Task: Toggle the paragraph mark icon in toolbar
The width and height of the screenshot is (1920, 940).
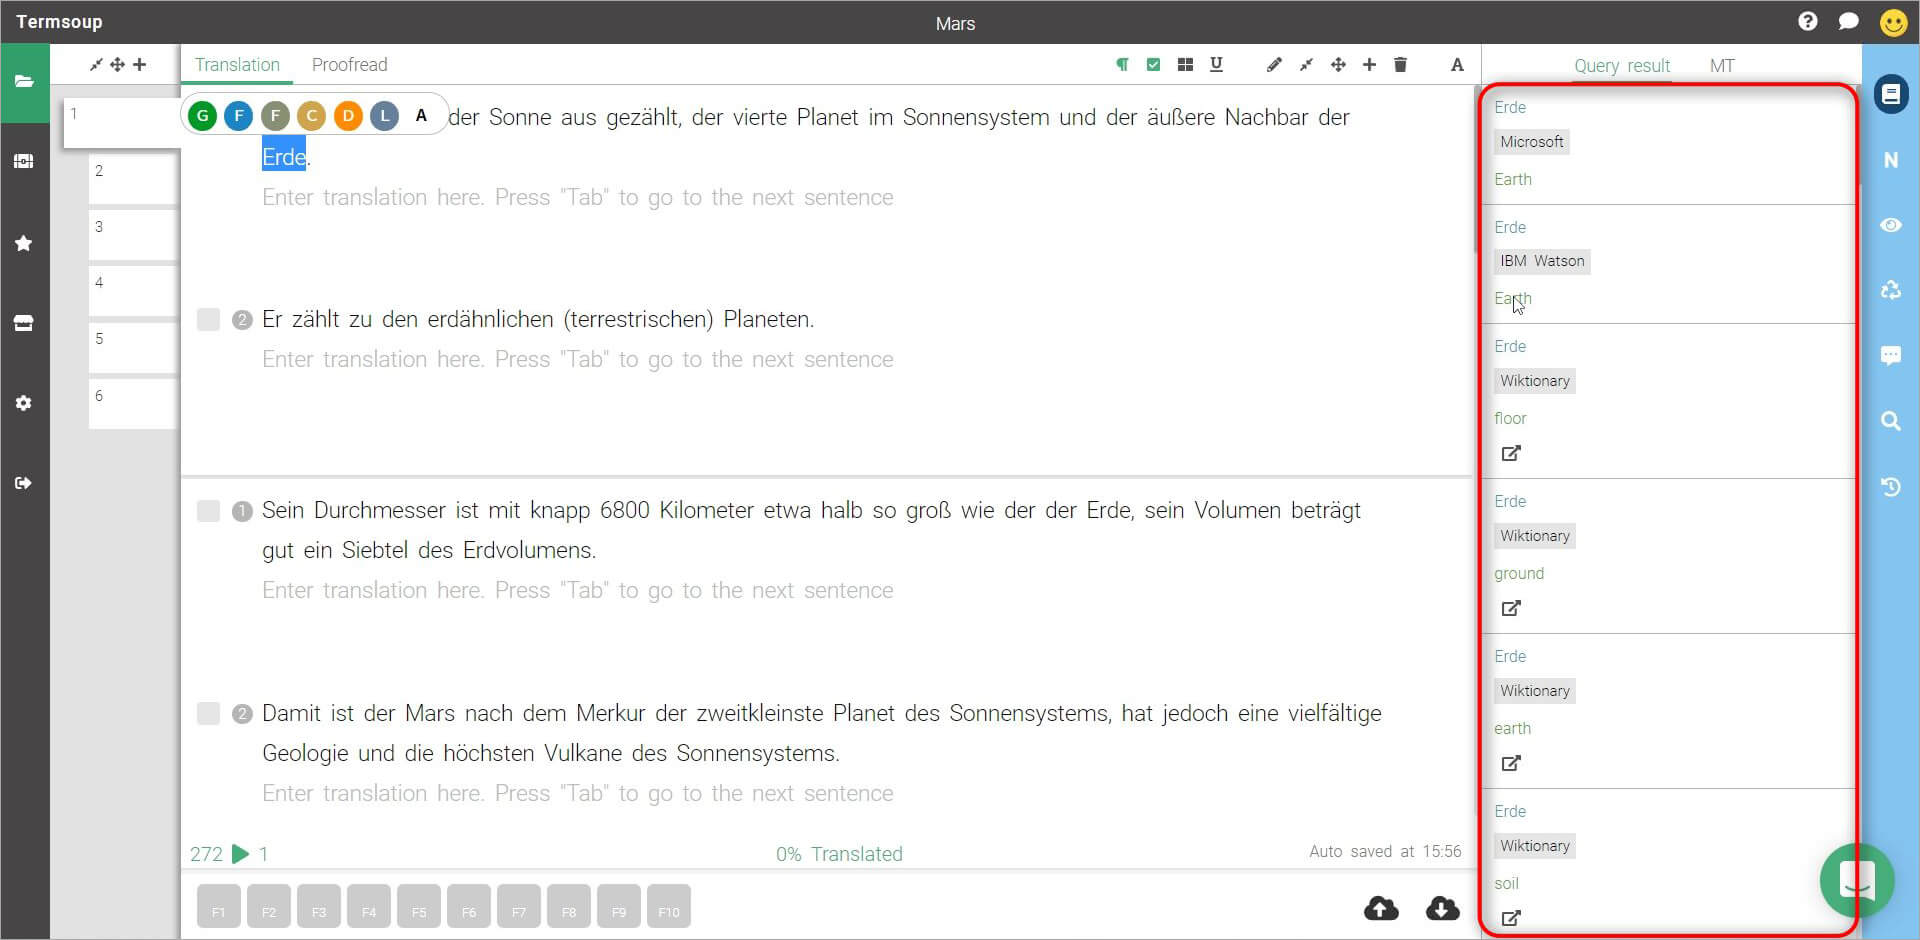Action: click(1122, 65)
